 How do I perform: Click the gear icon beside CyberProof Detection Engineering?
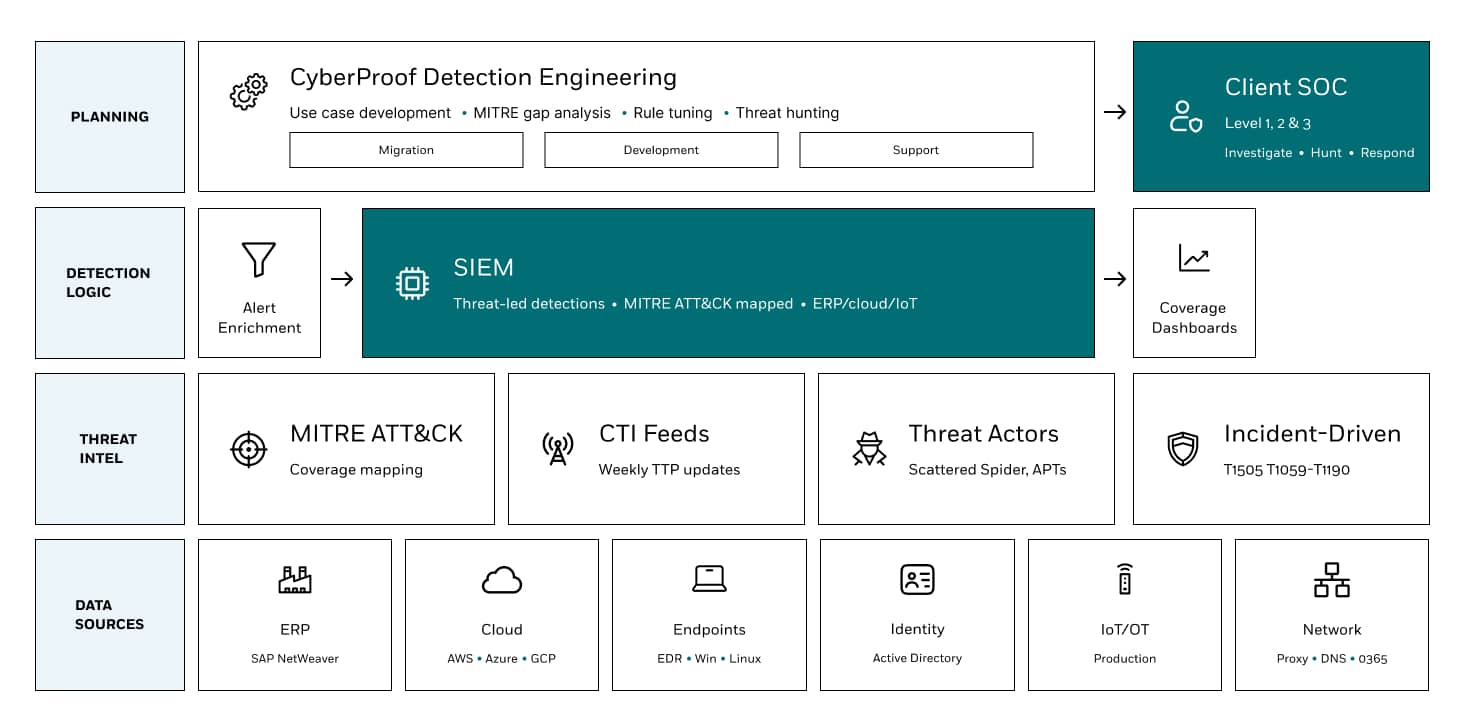[x=248, y=92]
